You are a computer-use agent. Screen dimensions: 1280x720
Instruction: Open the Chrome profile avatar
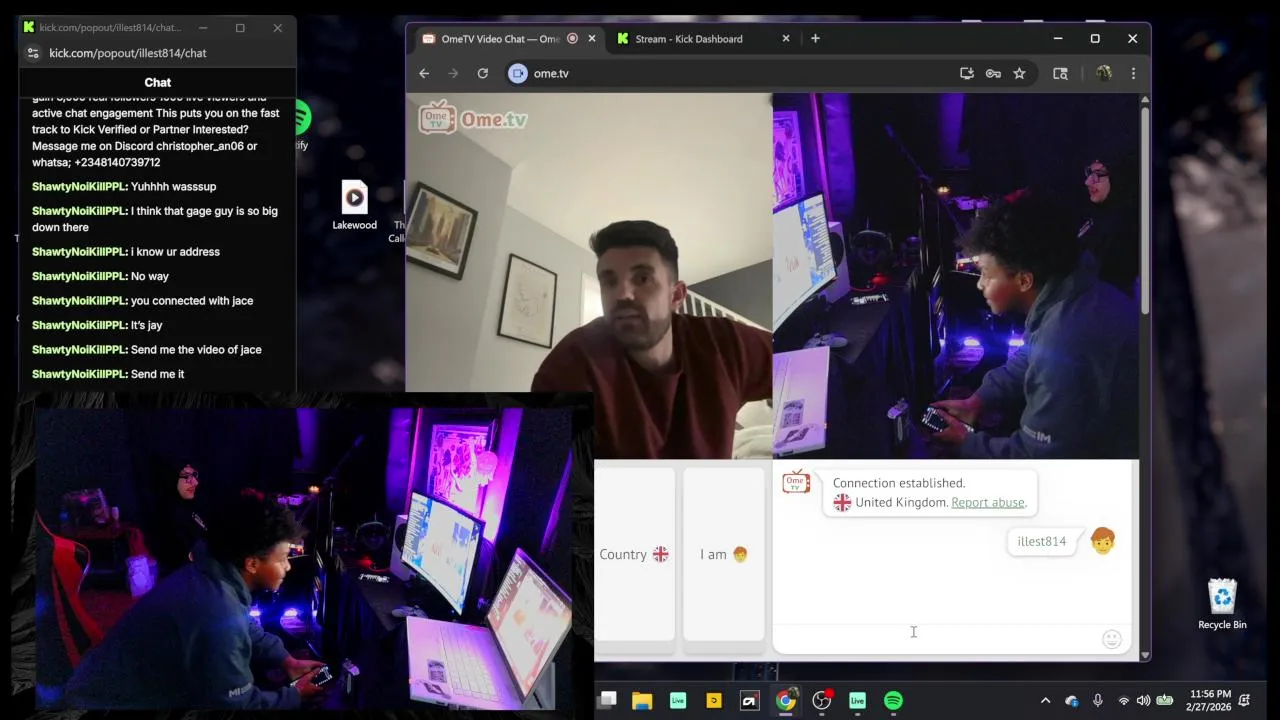pos(1103,73)
